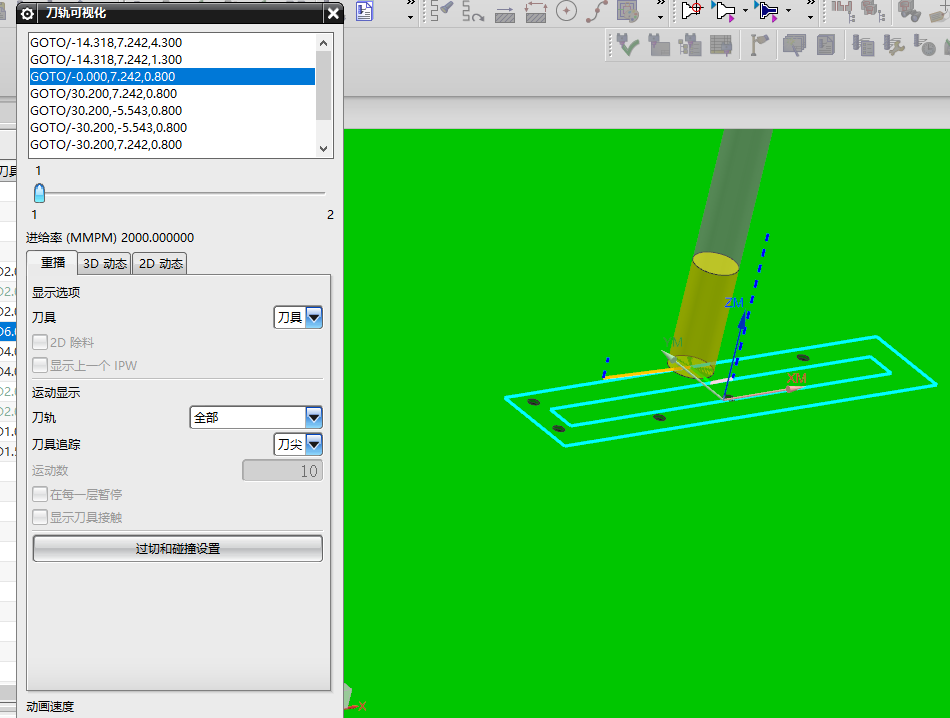Click the machine block toolbar icon
The height and width of the screenshot is (718, 950).
point(659,45)
